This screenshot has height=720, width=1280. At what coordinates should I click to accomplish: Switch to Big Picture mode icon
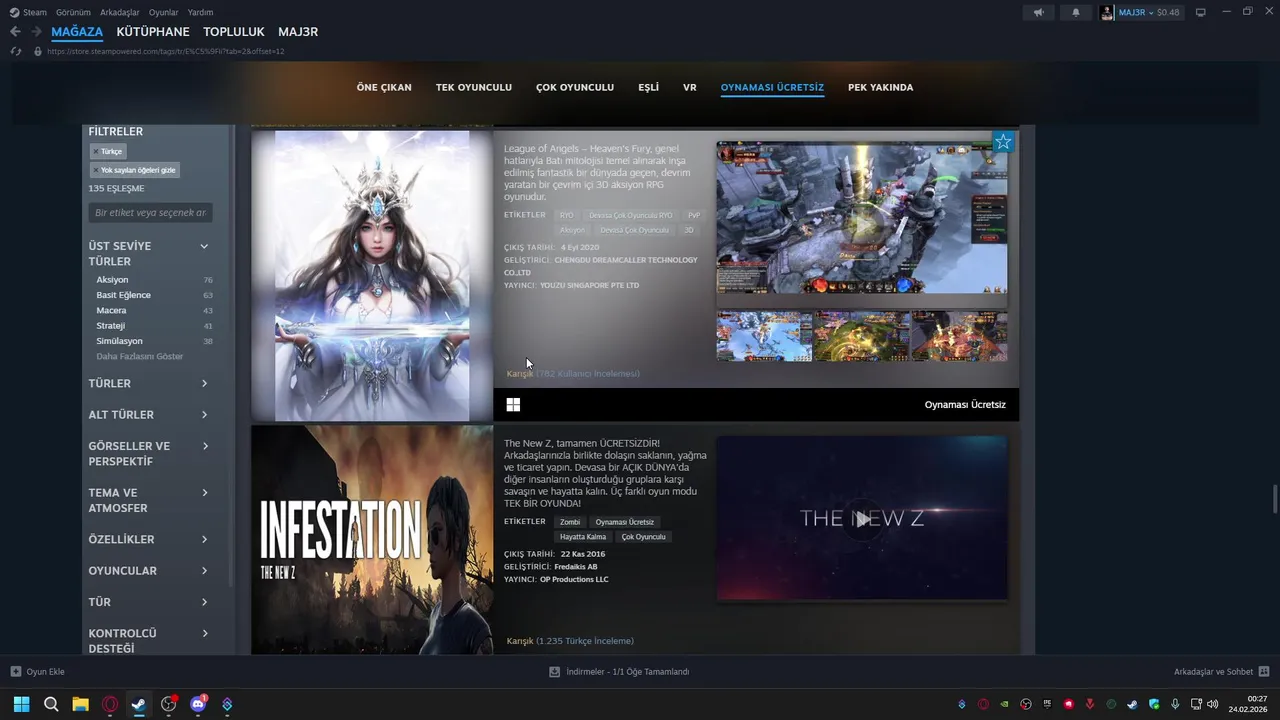[1201, 12]
